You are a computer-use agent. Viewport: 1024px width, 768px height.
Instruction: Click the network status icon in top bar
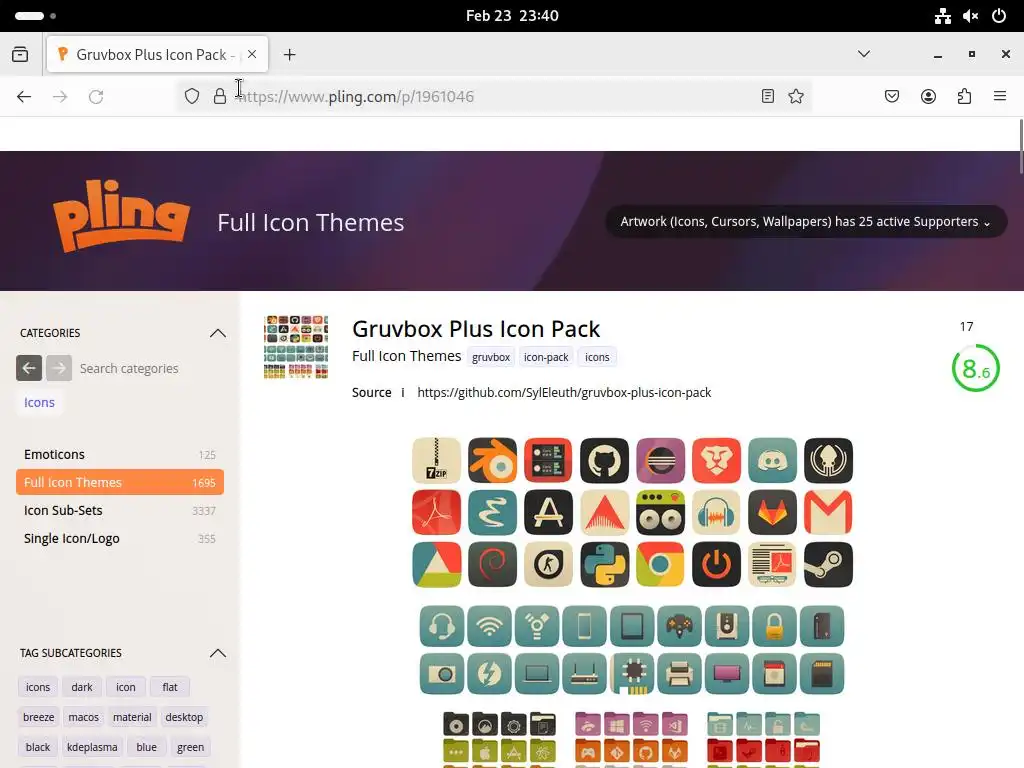pyautogui.click(x=942, y=16)
